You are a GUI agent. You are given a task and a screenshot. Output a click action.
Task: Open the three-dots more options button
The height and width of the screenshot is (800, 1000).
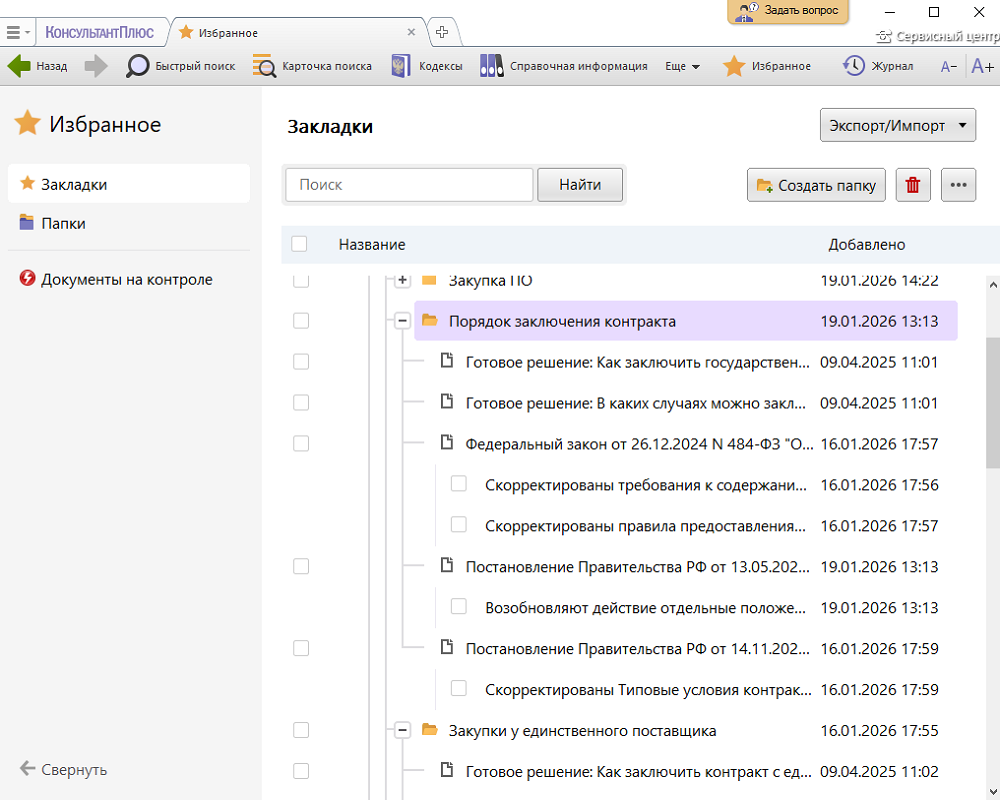[x=959, y=185]
